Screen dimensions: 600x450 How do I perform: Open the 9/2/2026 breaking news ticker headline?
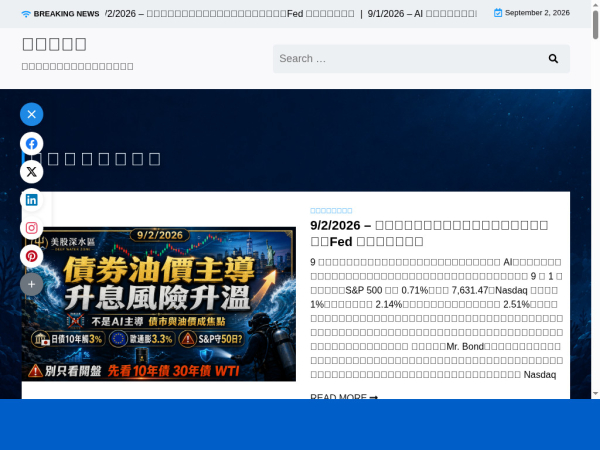tap(230, 14)
